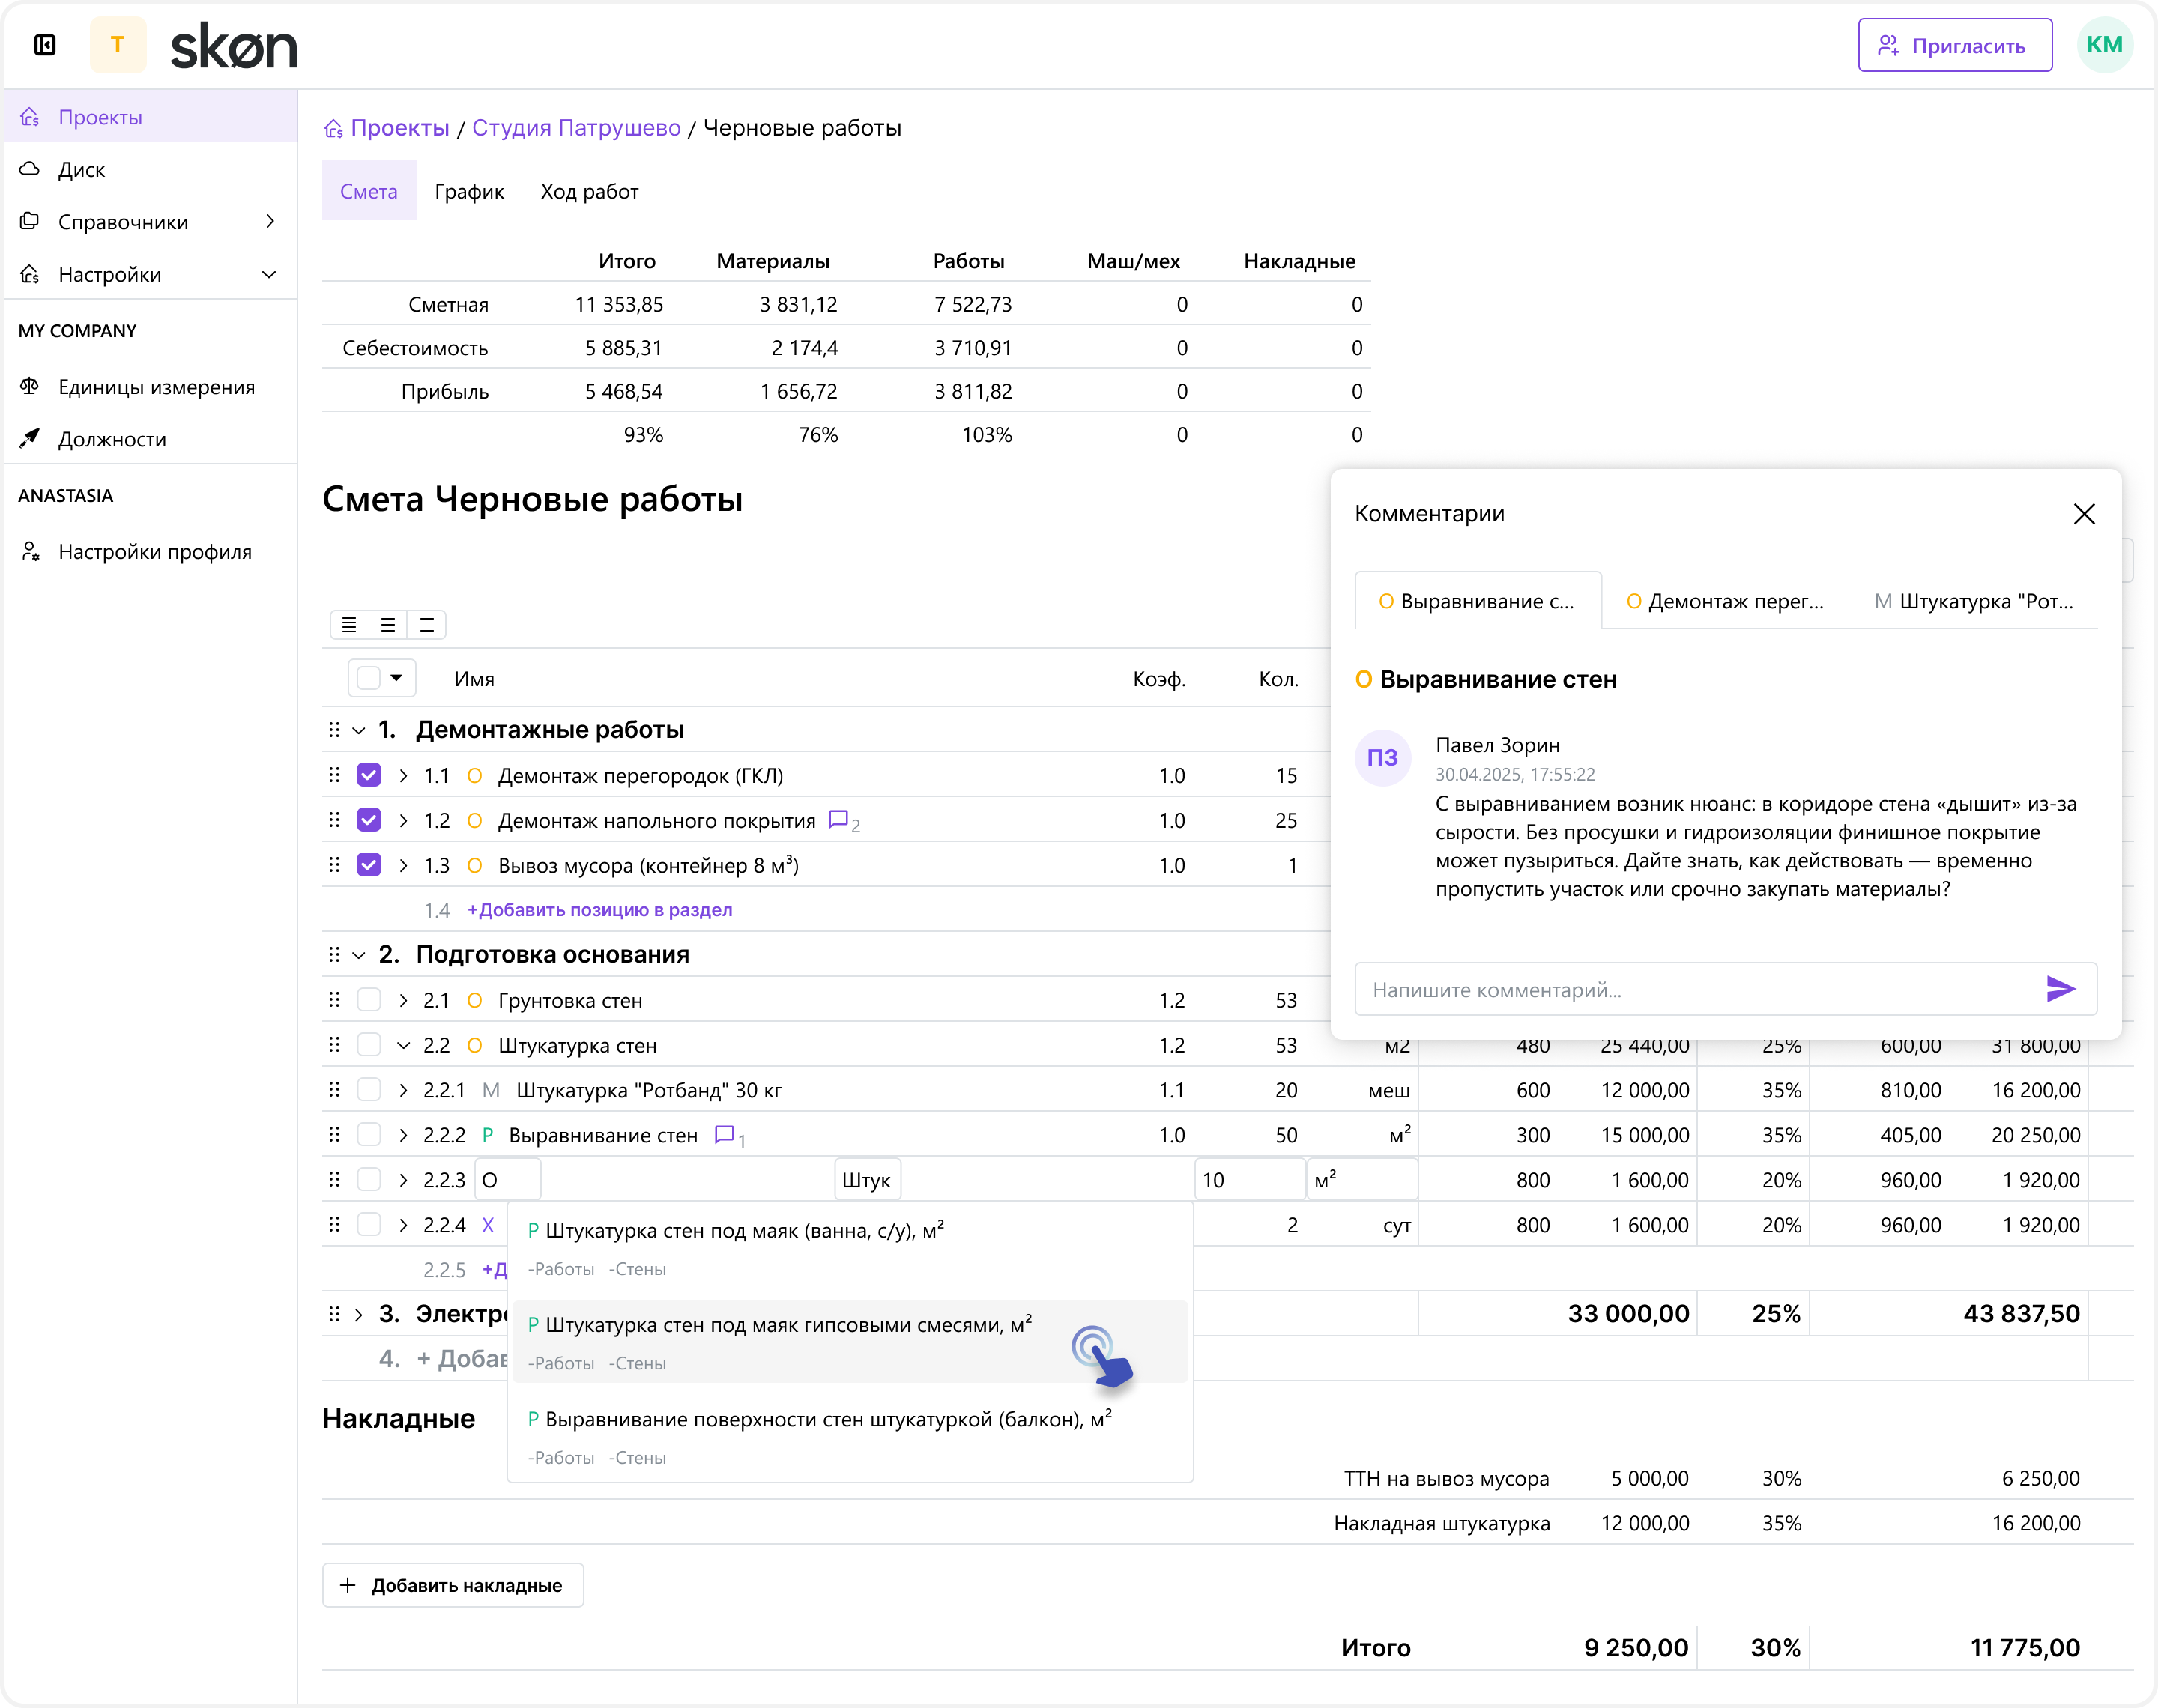Viewport: 2158px width, 1708px height.
Task: Click drag handle for Демонтажные работы section
Action: (x=334, y=730)
